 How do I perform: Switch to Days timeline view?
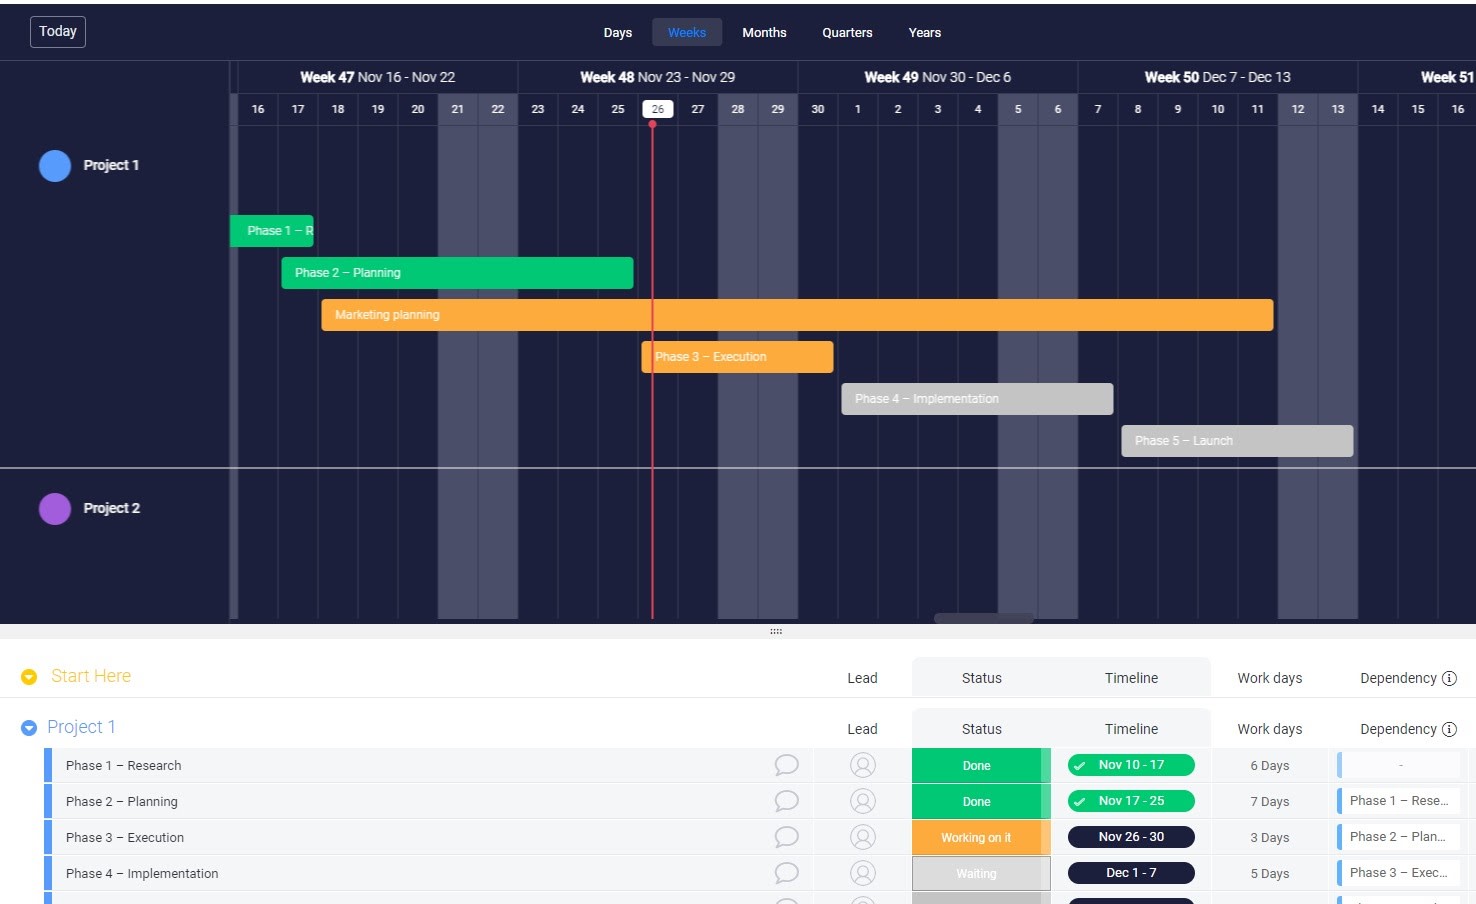coord(617,32)
